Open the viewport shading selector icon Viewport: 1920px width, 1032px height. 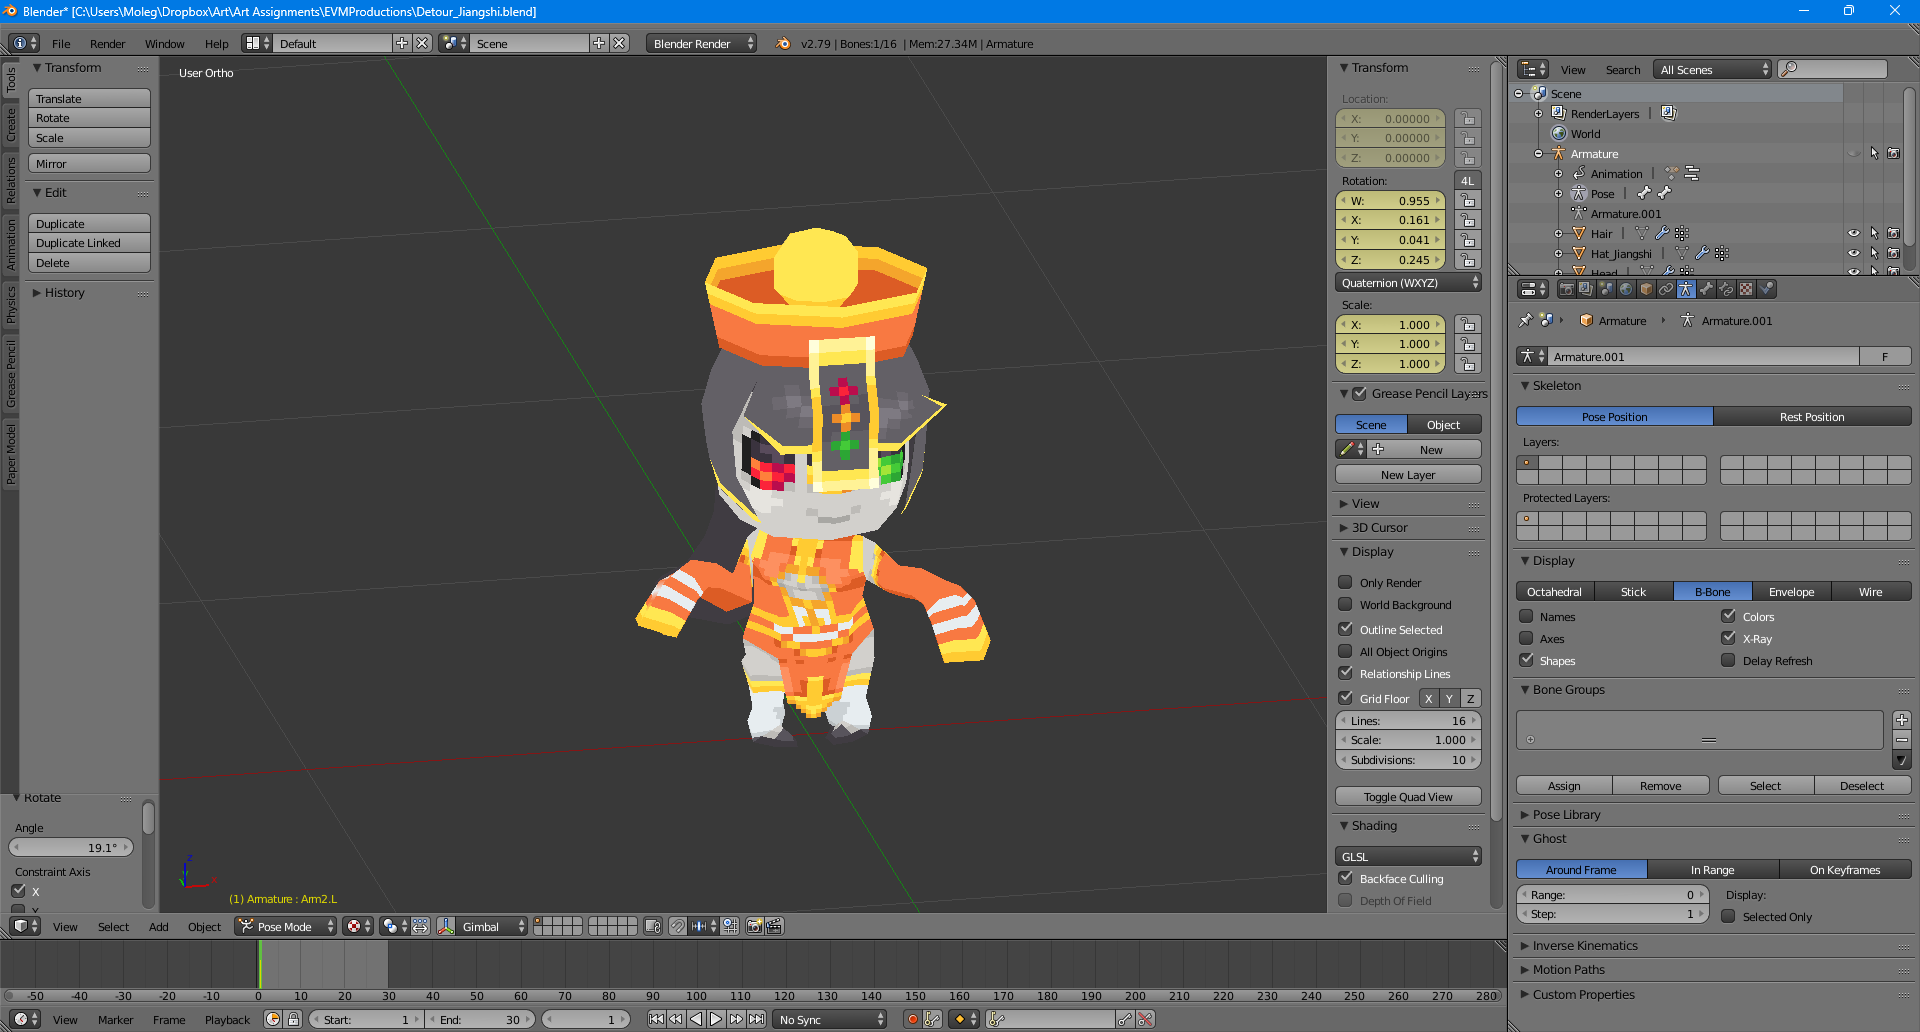(x=357, y=926)
